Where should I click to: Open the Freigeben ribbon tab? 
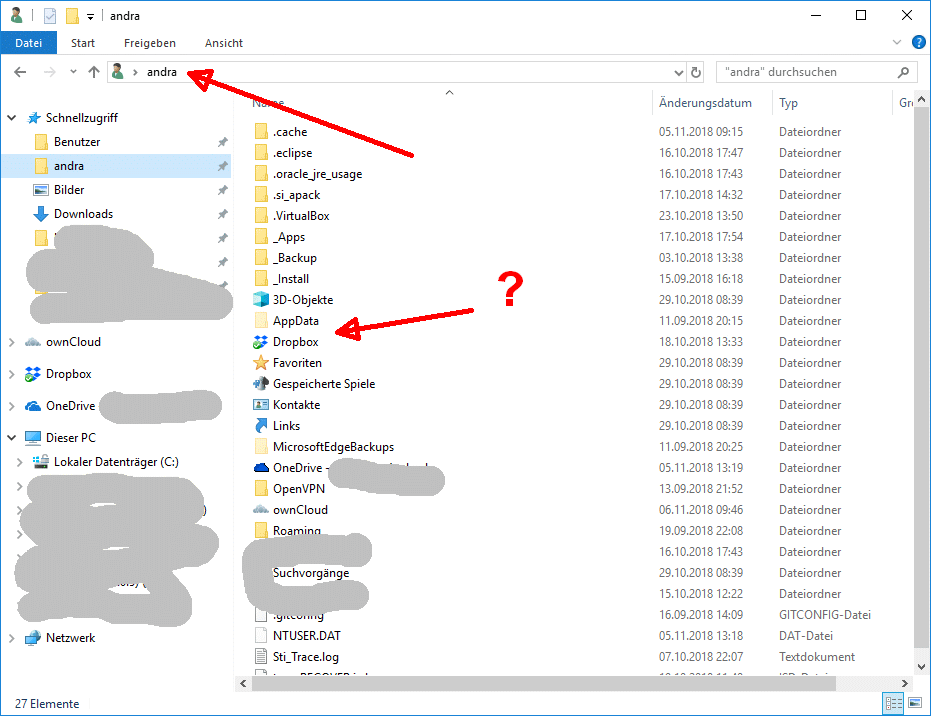tap(150, 43)
